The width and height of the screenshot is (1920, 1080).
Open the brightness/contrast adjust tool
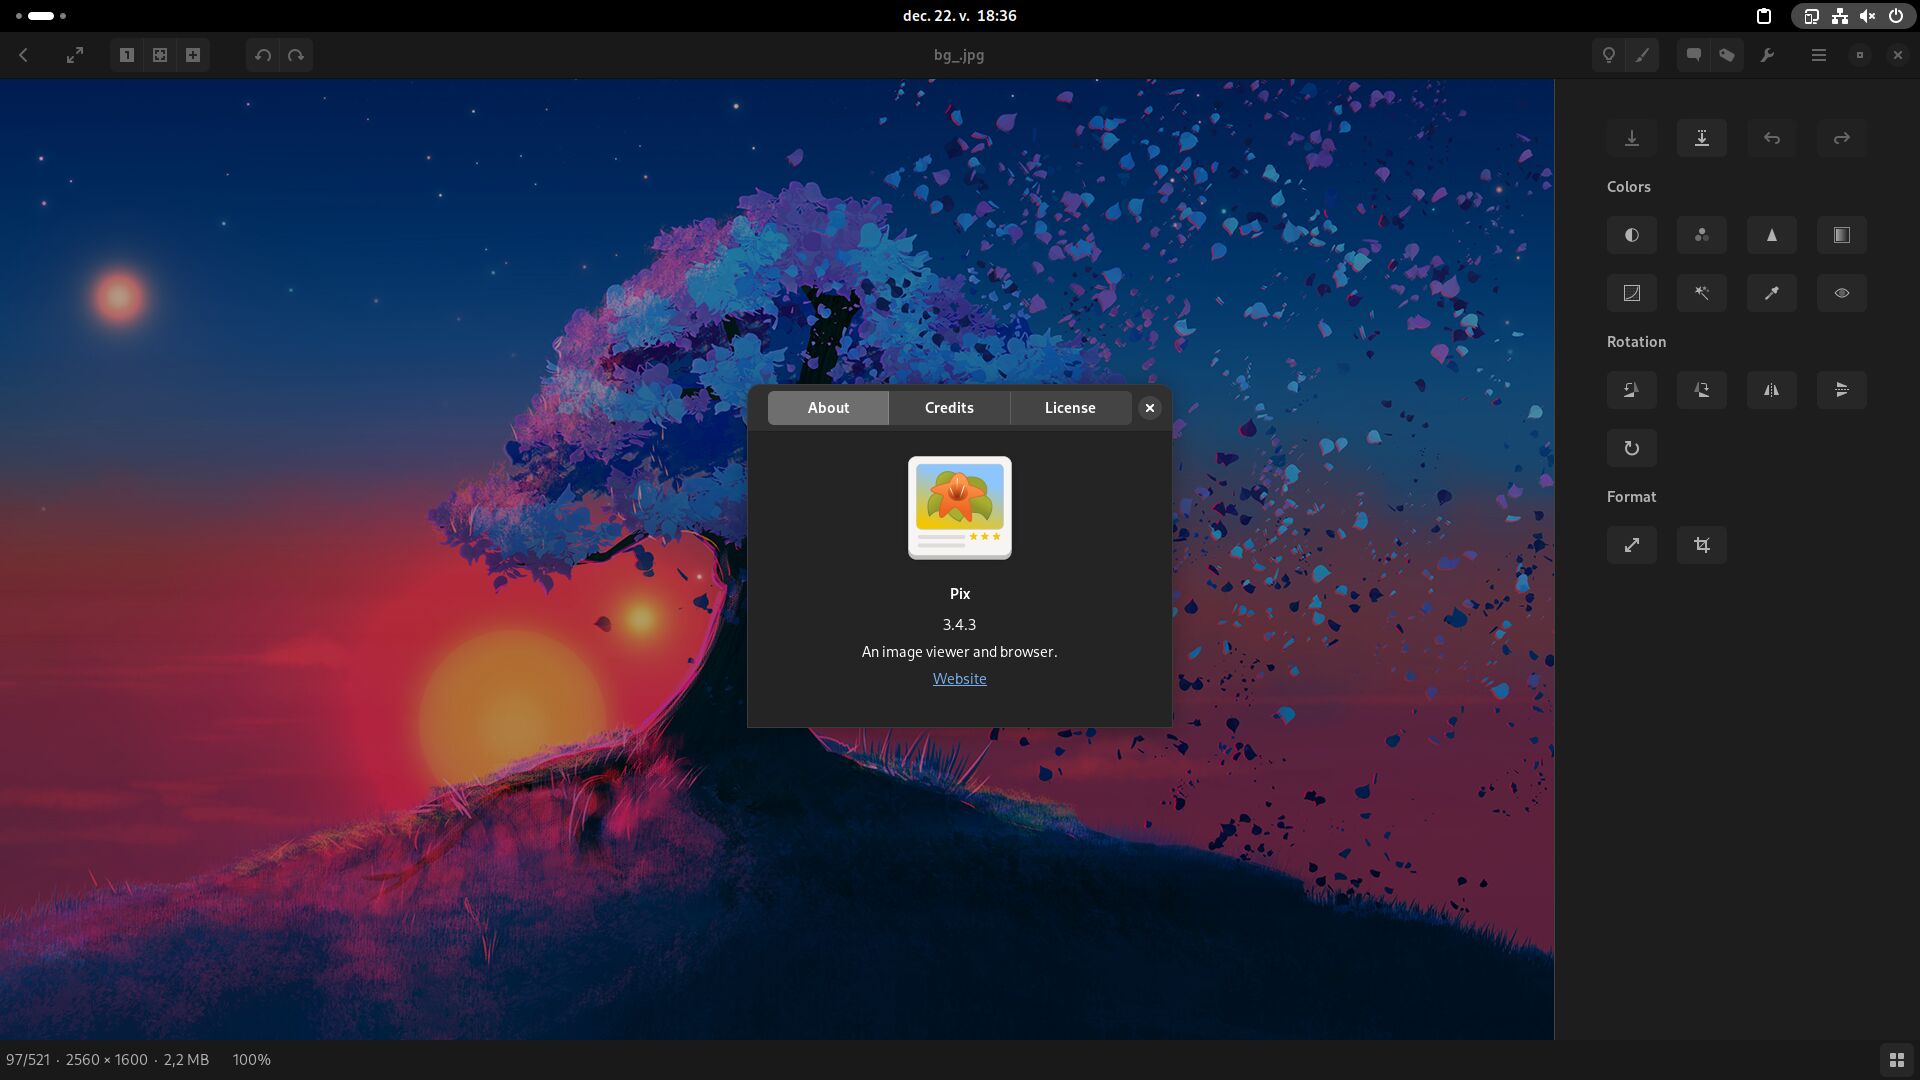[x=1632, y=235]
